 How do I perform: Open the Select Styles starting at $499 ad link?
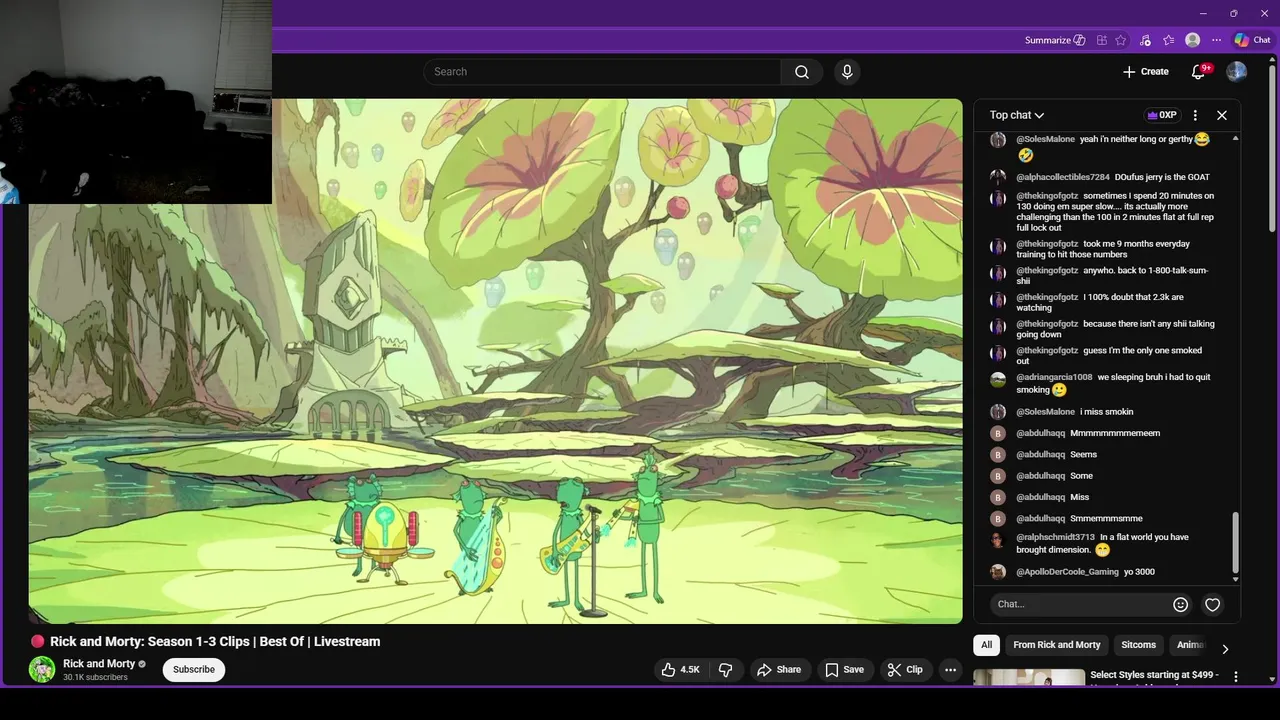[1154, 675]
